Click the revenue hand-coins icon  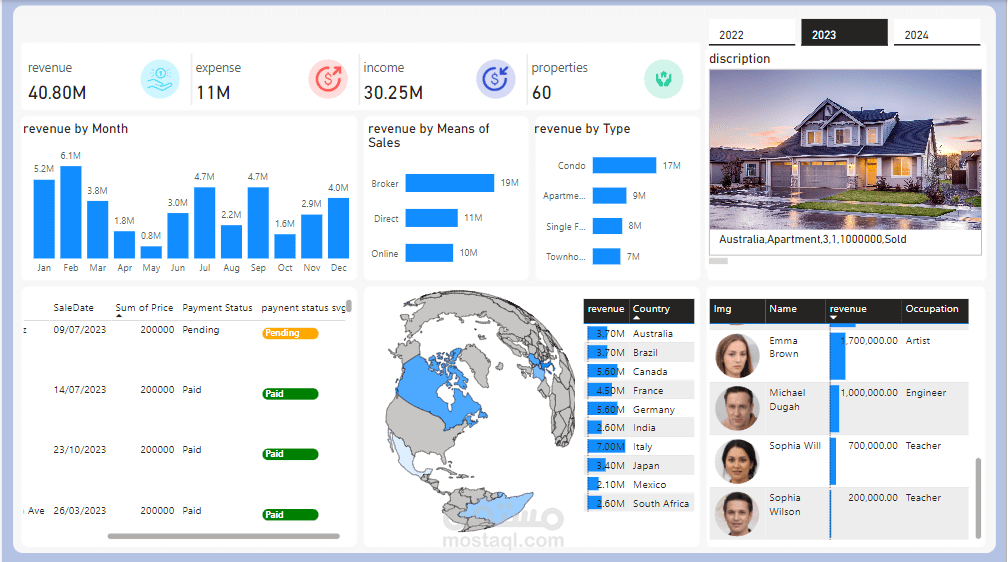[x=159, y=79]
